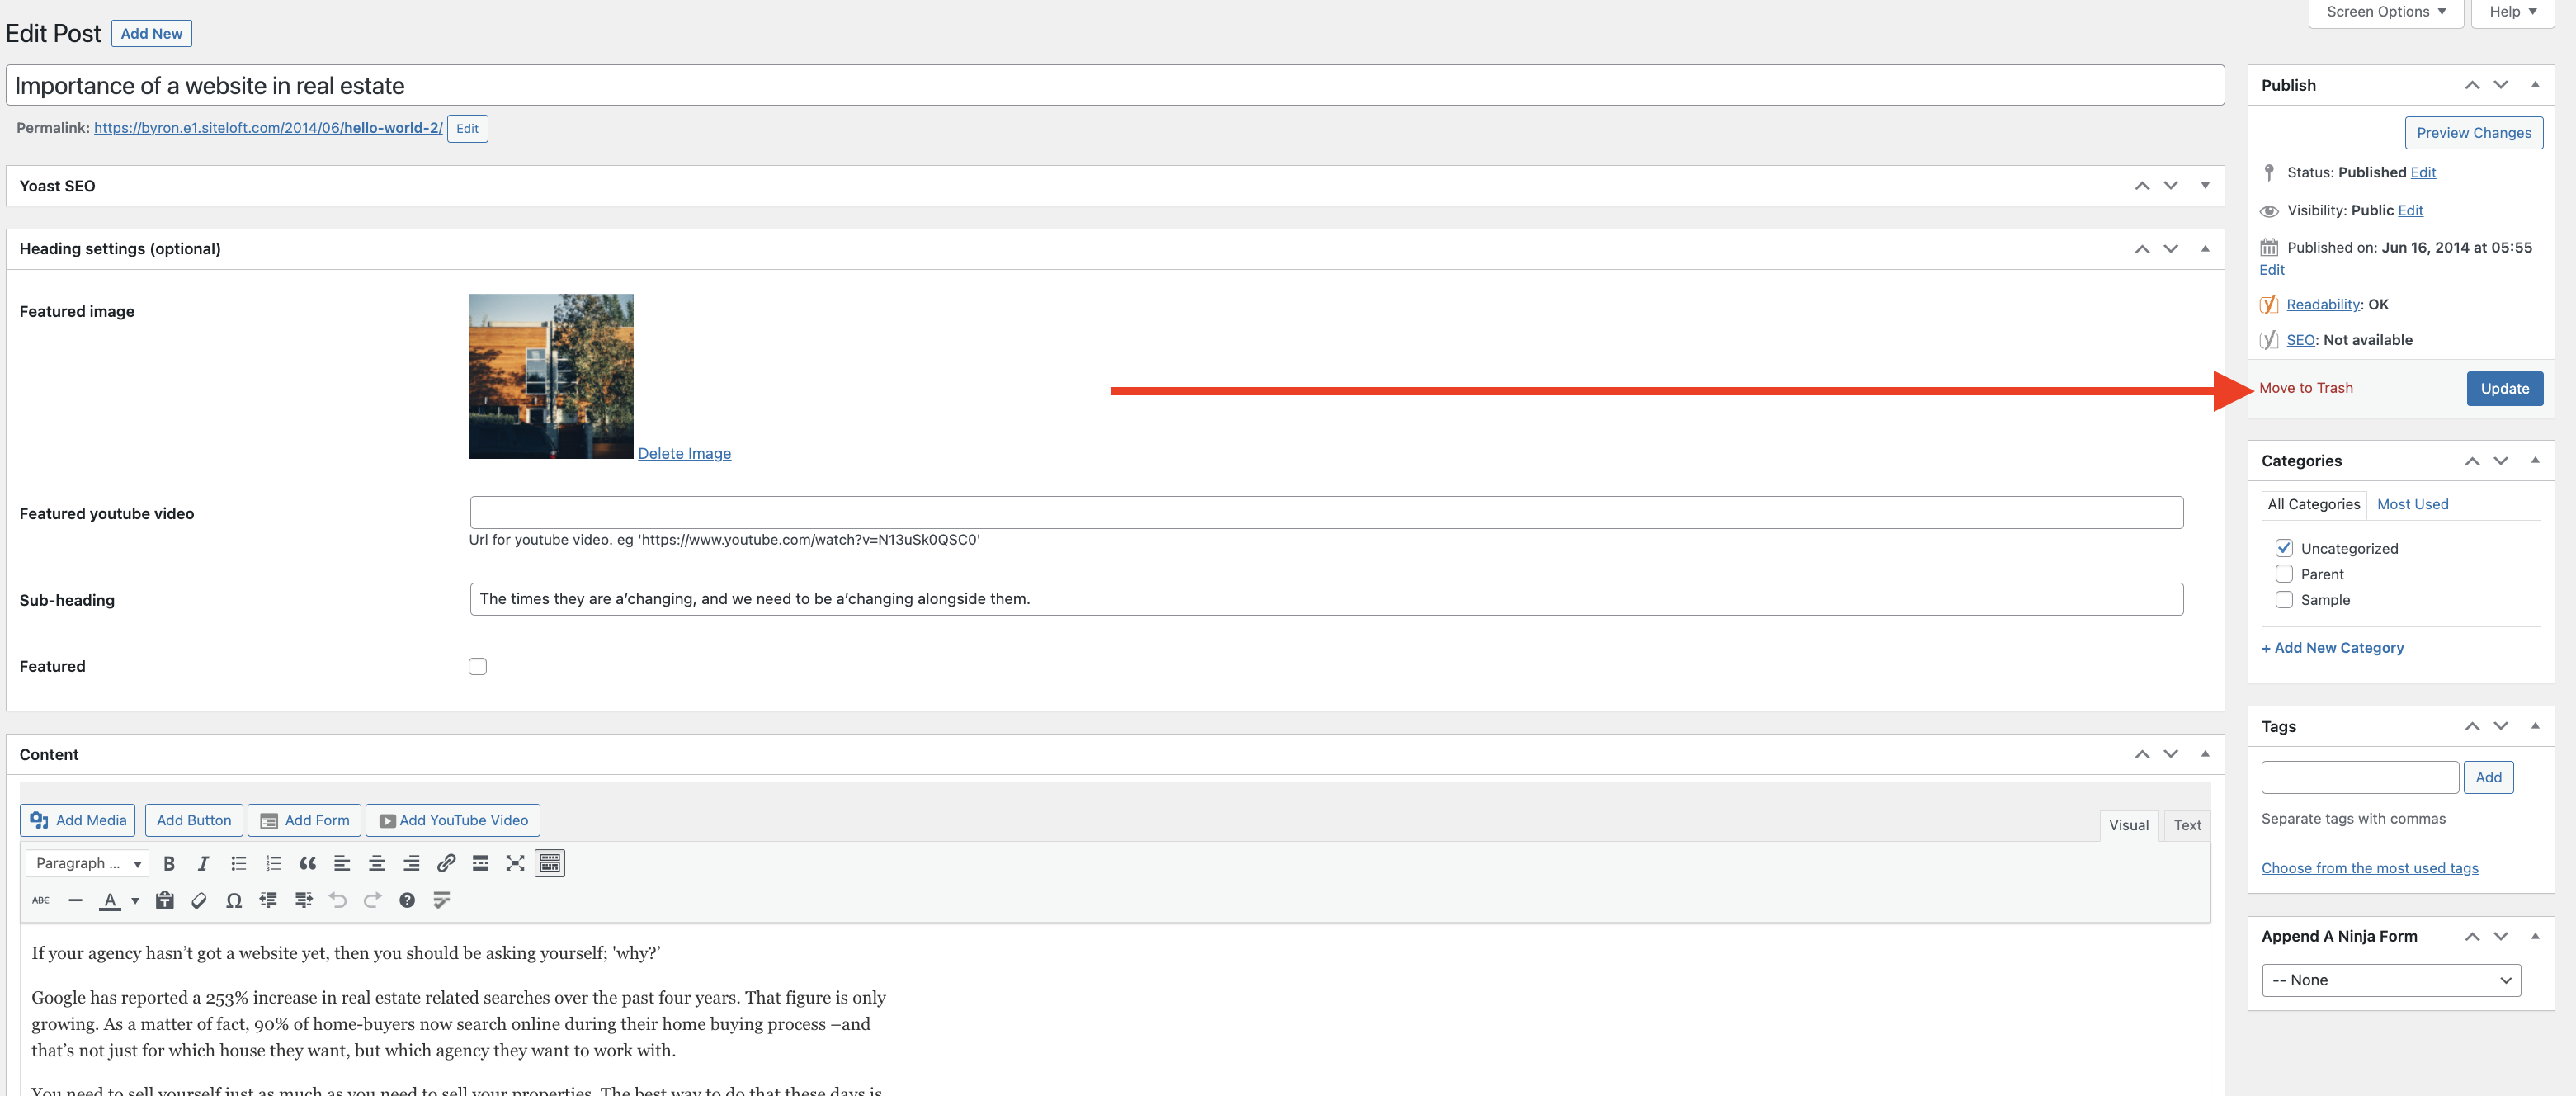
Task: Open keyboard shortcuts help icon
Action: (x=407, y=900)
